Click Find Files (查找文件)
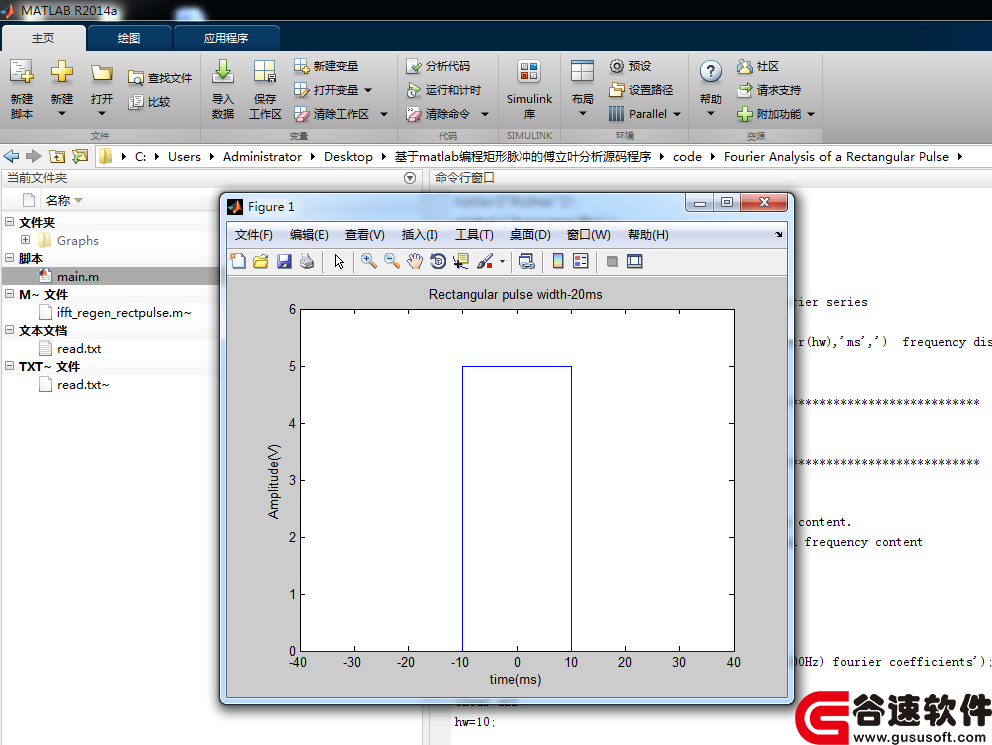The width and height of the screenshot is (992, 745). click(160, 78)
